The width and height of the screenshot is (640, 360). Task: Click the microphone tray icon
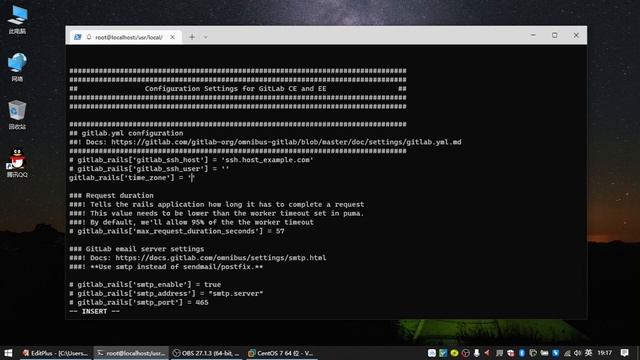click(x=476, y=353)
